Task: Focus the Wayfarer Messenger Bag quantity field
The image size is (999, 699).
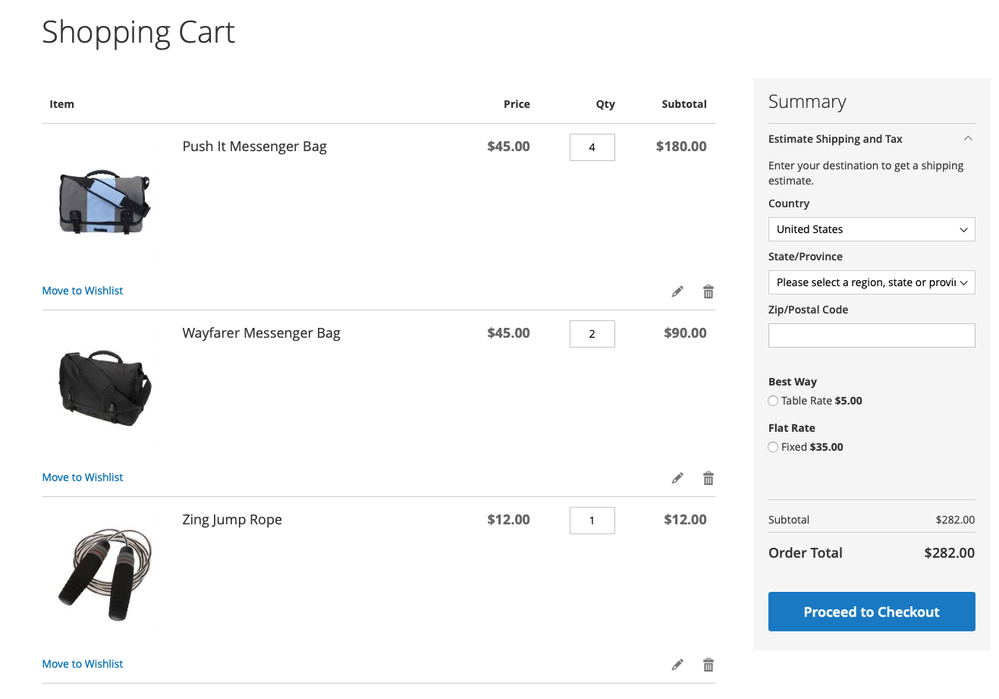Action: [592, 334]
